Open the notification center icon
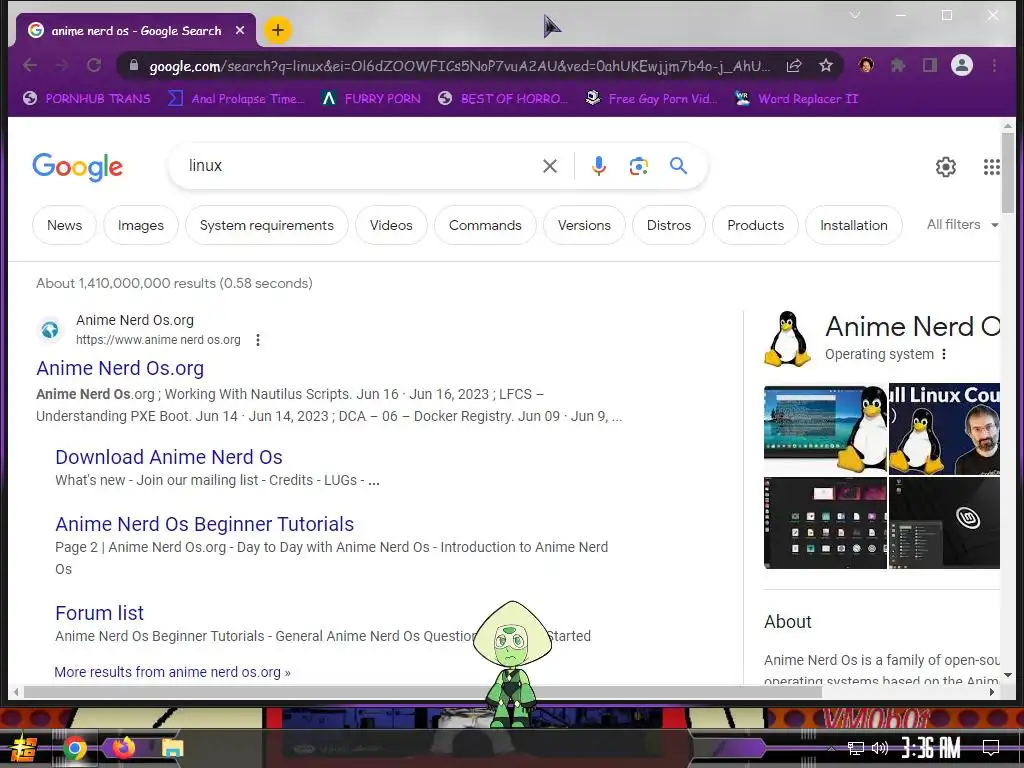Viewport: 1024px width, 768px height. click(x=991, y=748)
